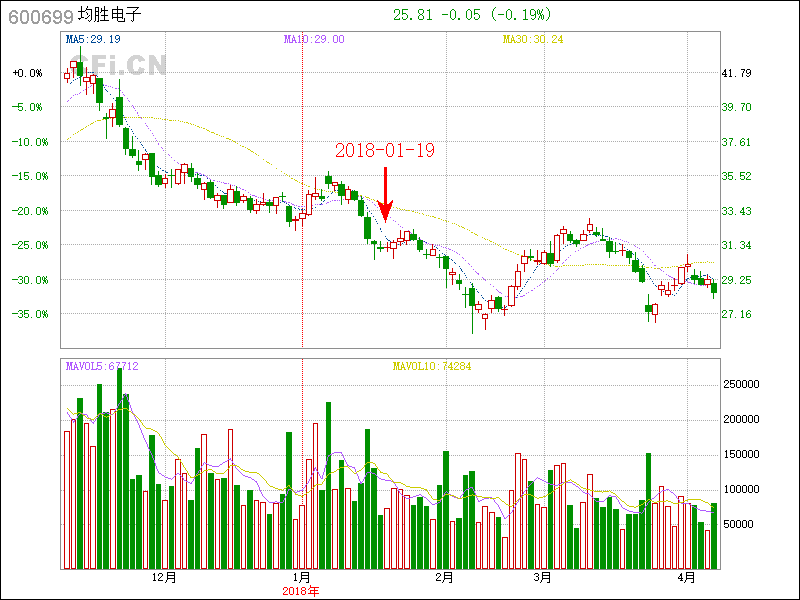Click the MAVOL10:74284 volume label

(x=431, y=366)
